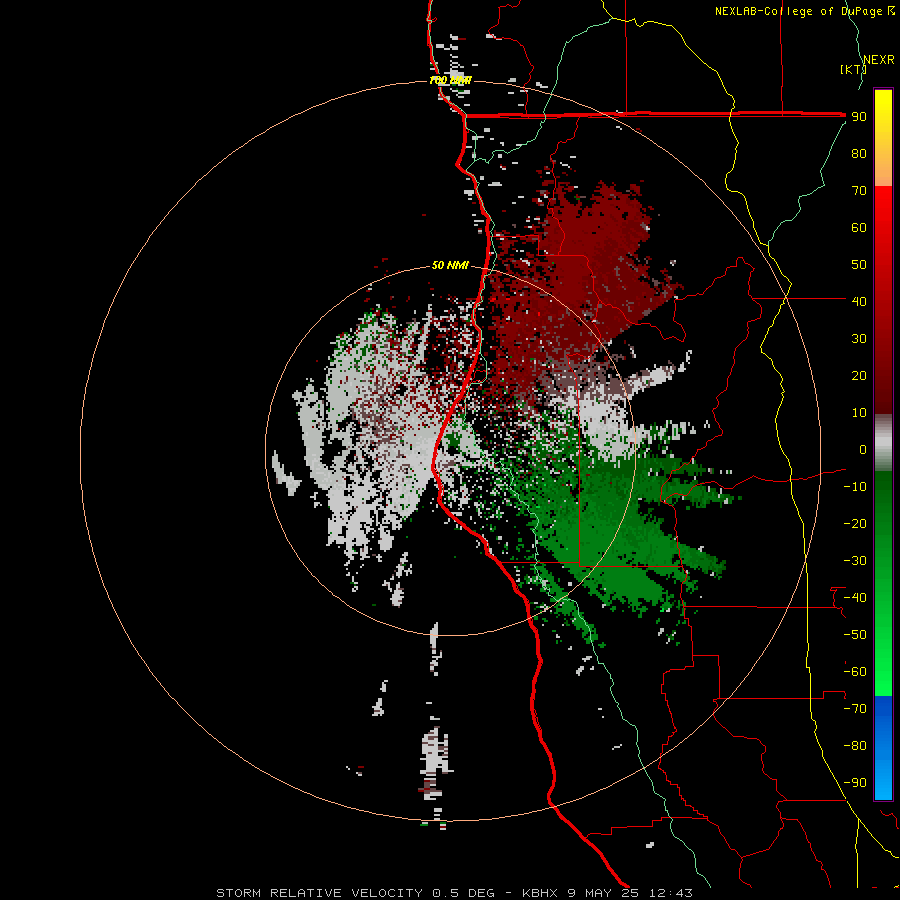Click the STORM RELATIVE VELOCITY caption text

tap(320, 893)
